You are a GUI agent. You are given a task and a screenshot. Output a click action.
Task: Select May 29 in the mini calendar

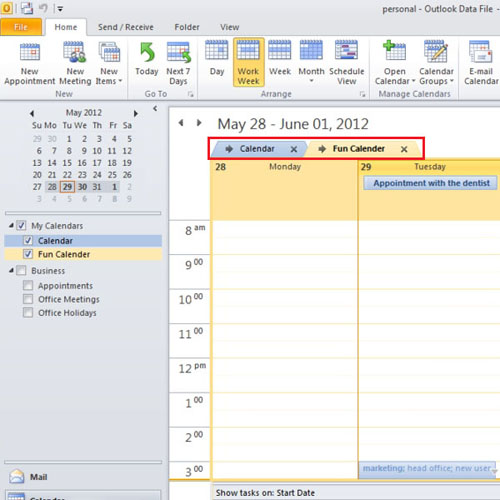[67, 187]
